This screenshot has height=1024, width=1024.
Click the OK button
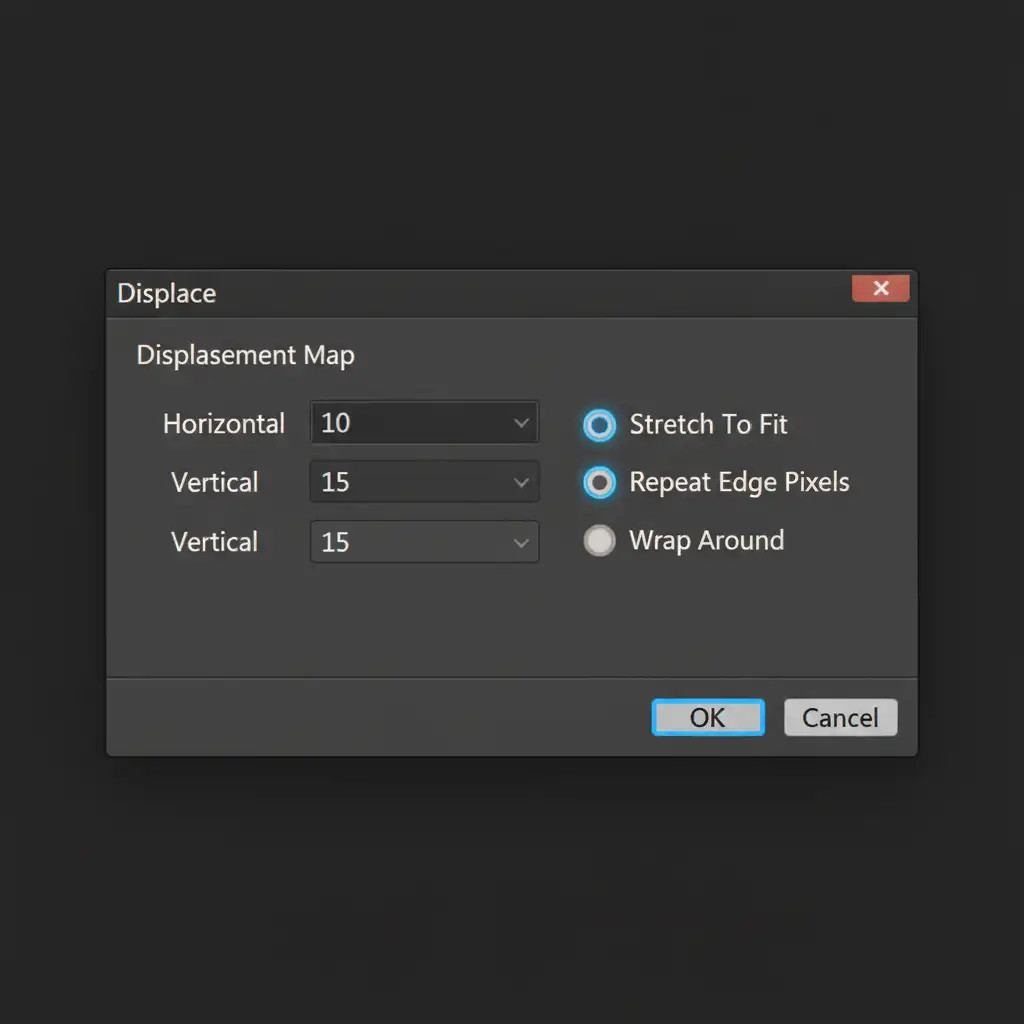[x=707, y=717]
